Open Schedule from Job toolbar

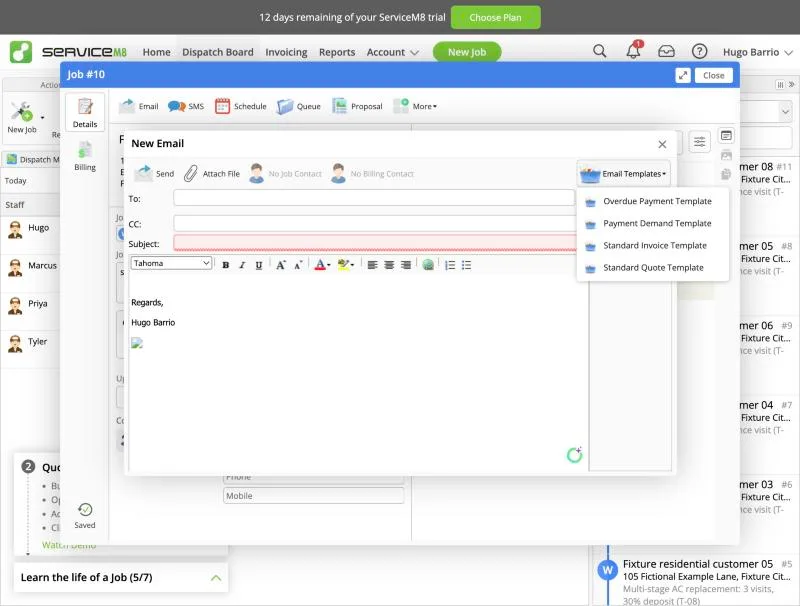point(241,106)
